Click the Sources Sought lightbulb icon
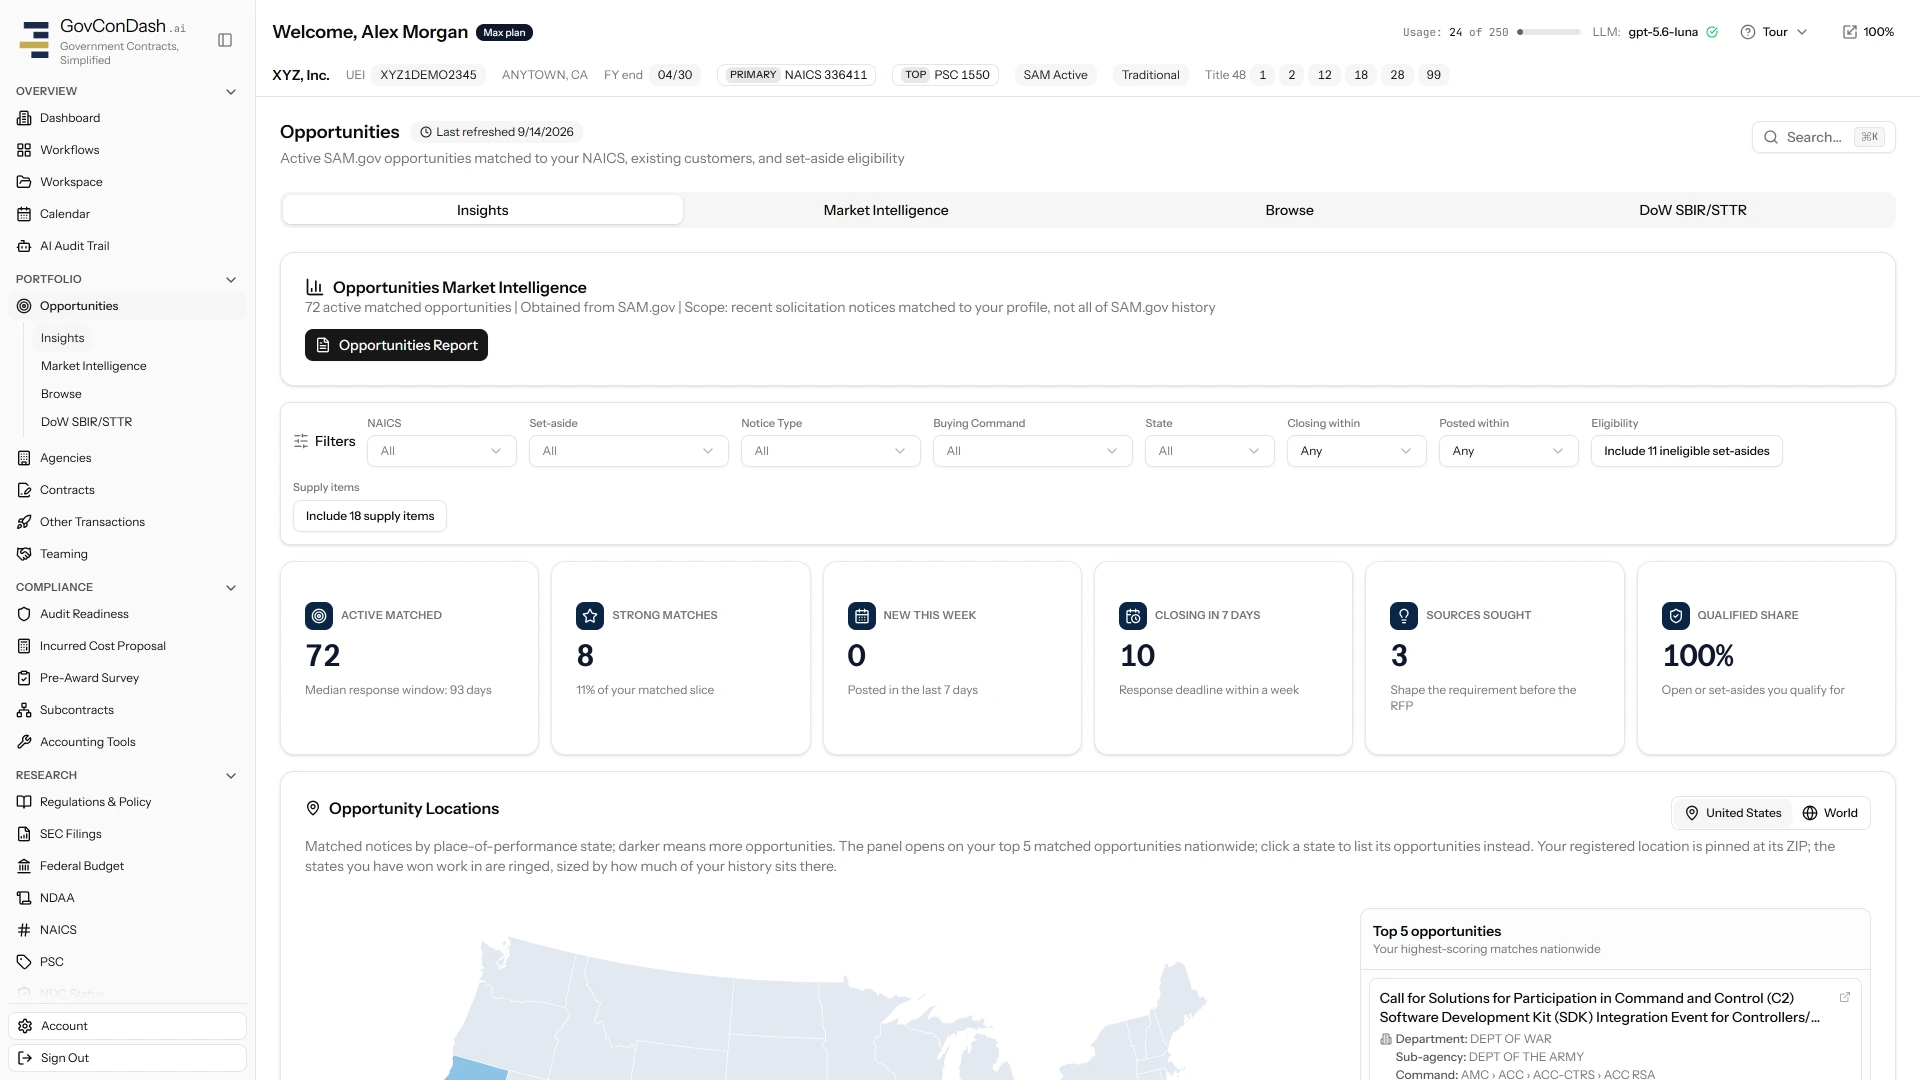 (x=1404, y=616)
